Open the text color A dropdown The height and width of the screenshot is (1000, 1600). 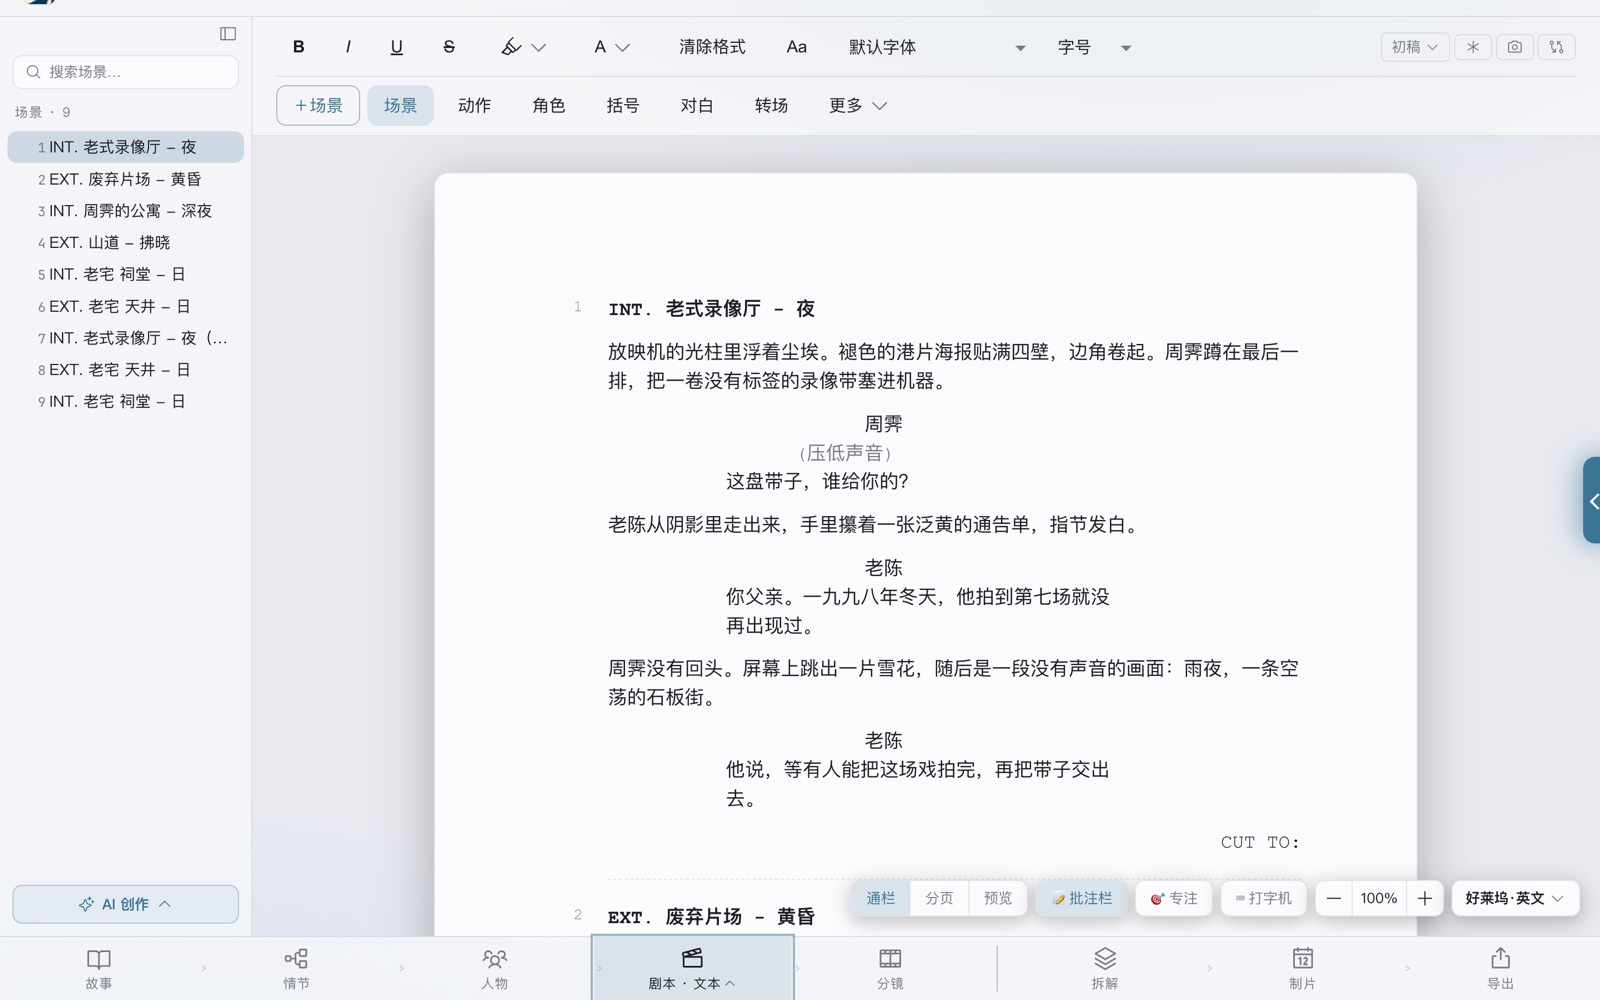pyautogui.click(x=611, y=47)
